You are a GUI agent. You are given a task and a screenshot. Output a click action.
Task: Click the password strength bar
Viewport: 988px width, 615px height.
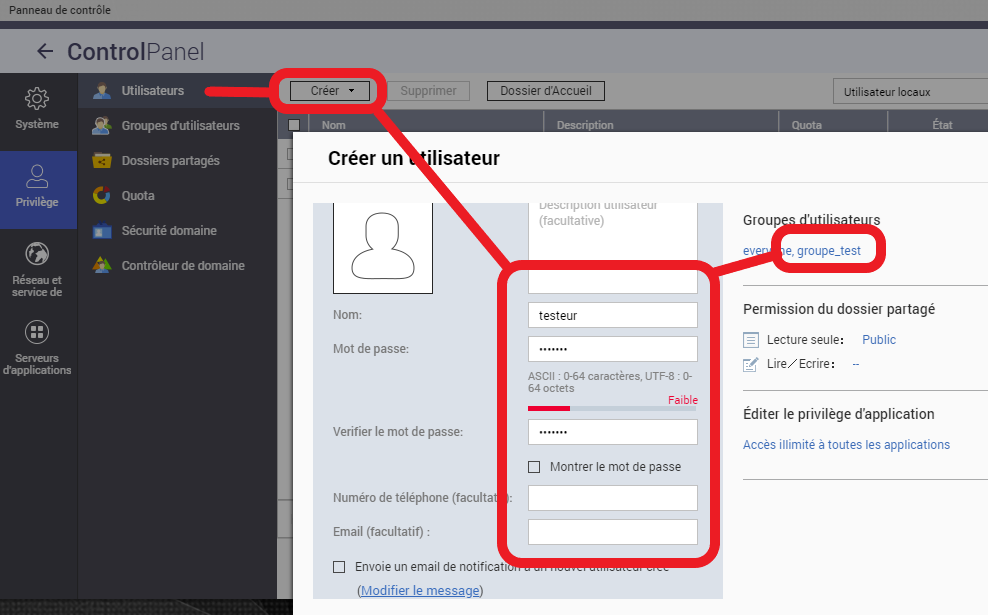[x=612, y=408]
